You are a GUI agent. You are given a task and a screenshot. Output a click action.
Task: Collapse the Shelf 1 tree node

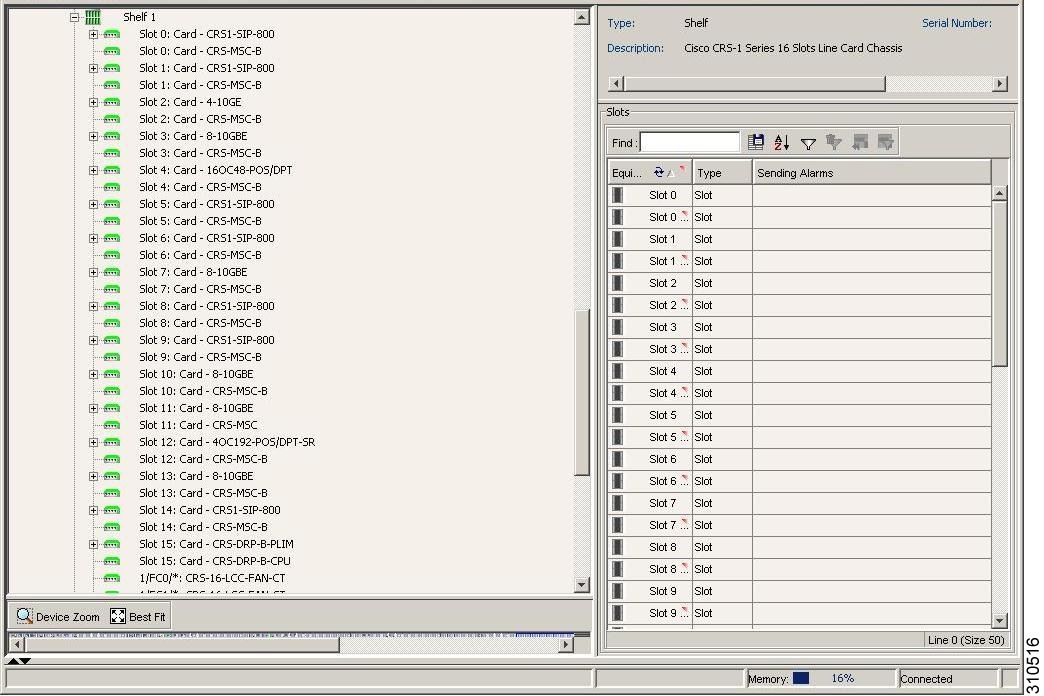point(74,17)
